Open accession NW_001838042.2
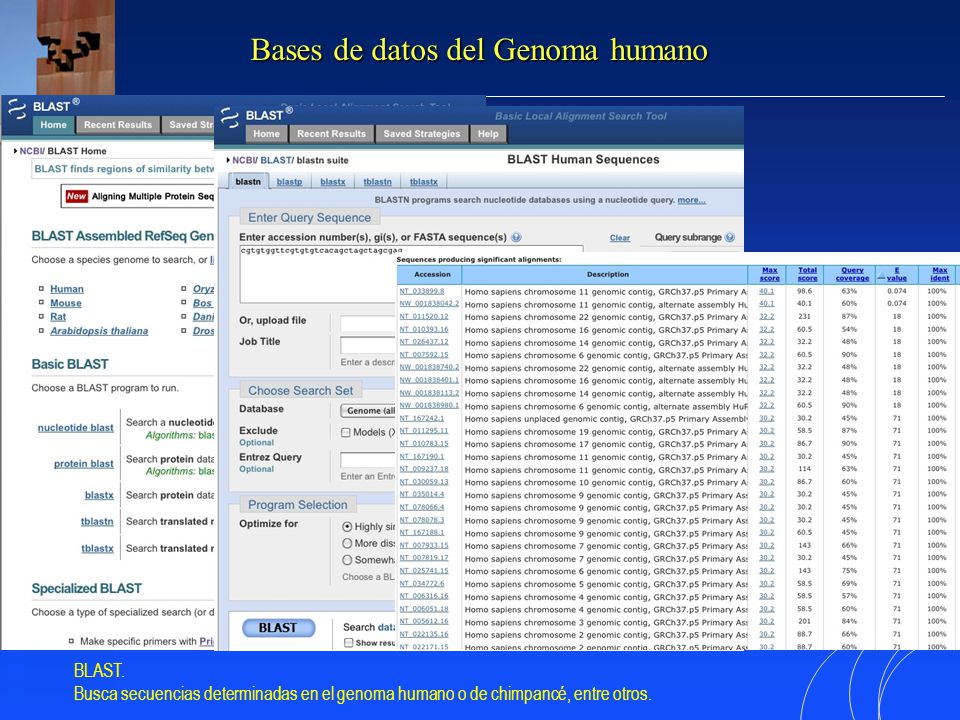960x720 pixels. (x=429, y=304)
